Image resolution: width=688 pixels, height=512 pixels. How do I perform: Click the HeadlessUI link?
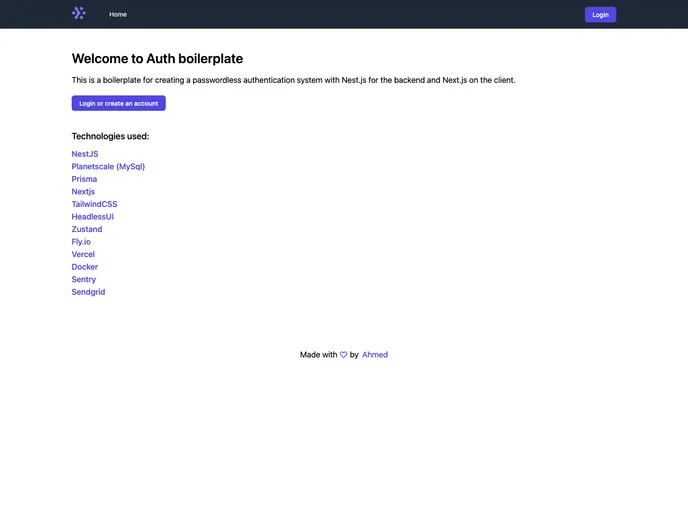point(93,217)
